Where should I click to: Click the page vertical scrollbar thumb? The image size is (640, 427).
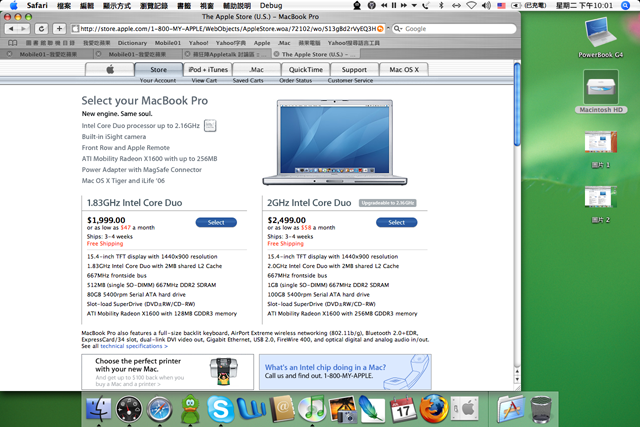[517, 104]
